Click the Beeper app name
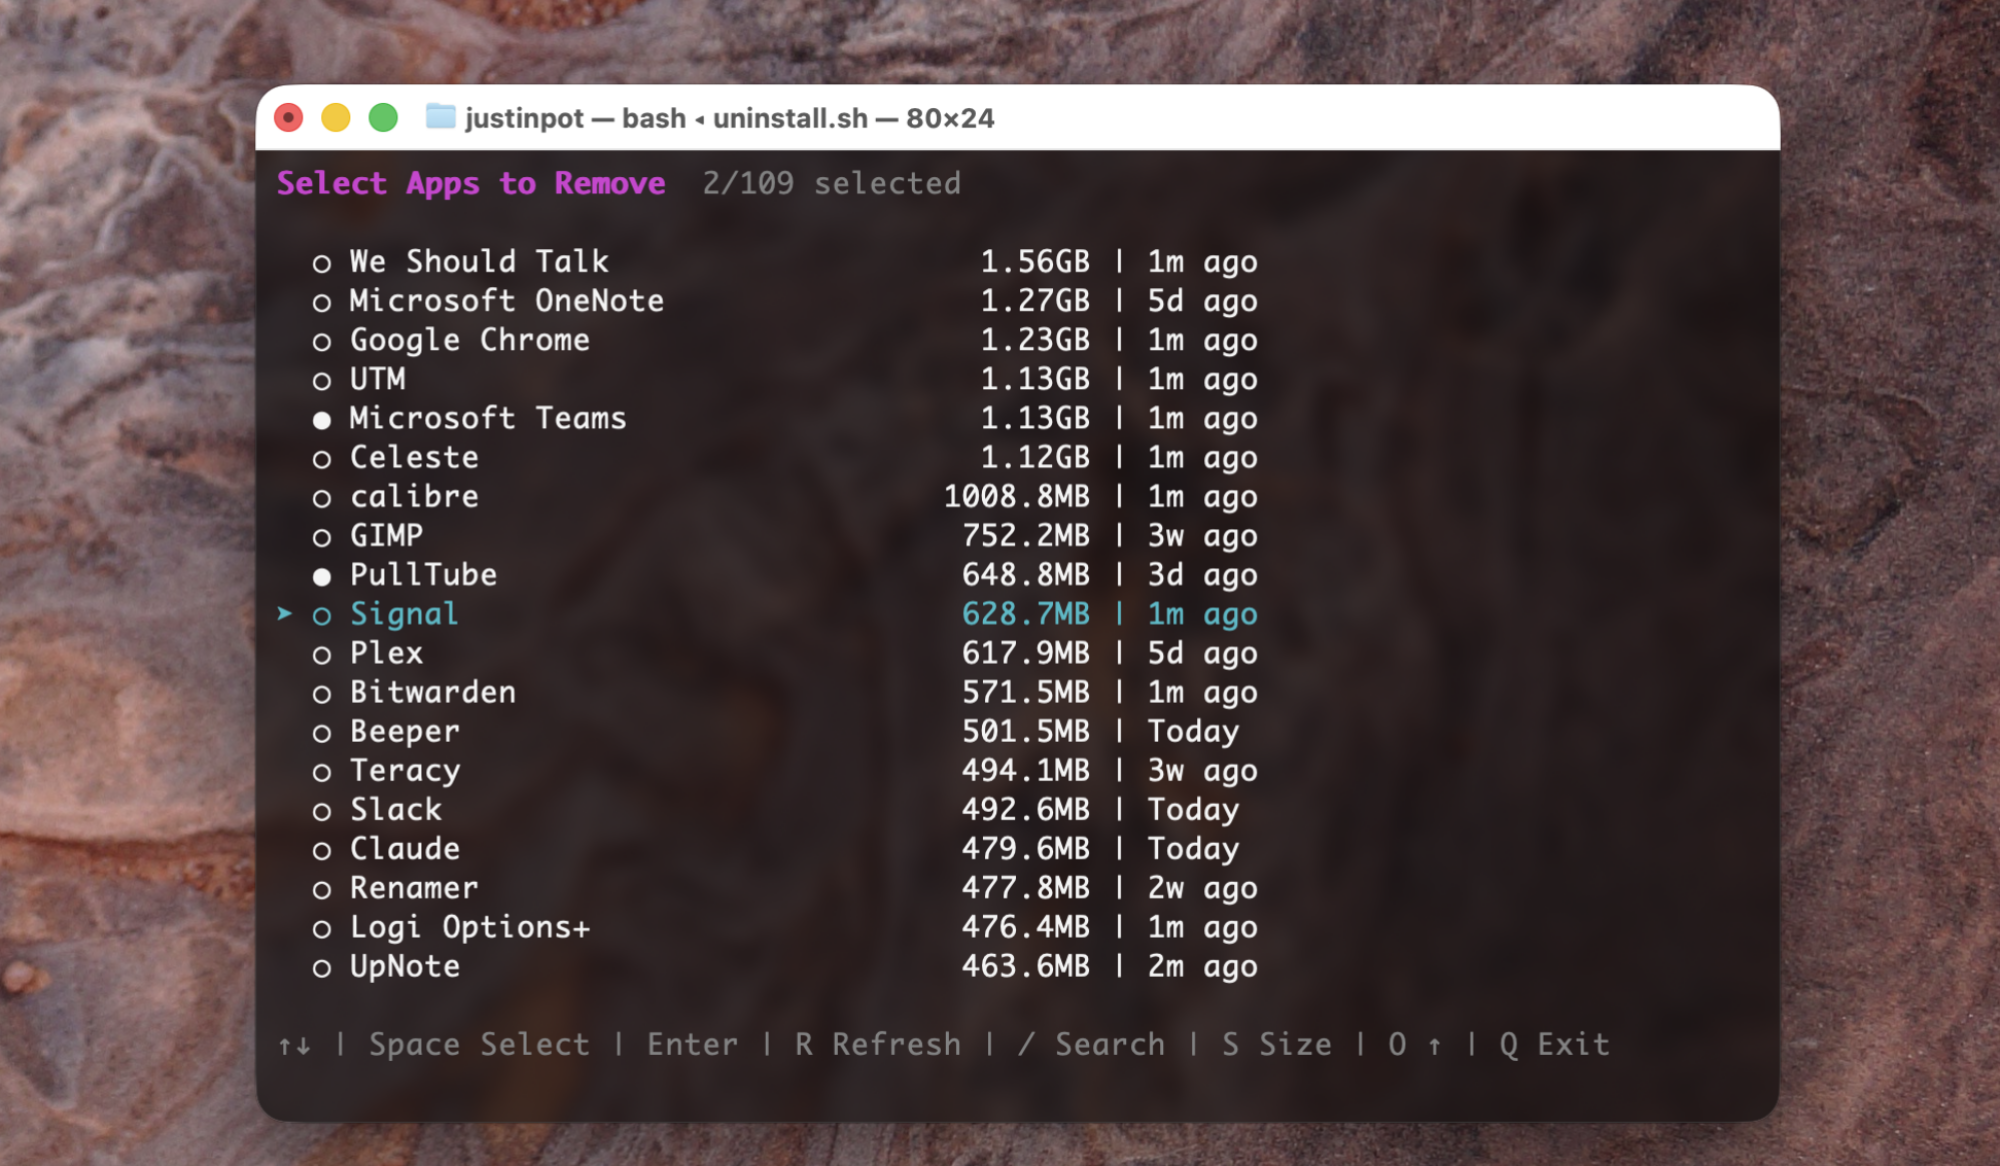This screenshot has height=1166, width=2000. [x=405, y=731]
